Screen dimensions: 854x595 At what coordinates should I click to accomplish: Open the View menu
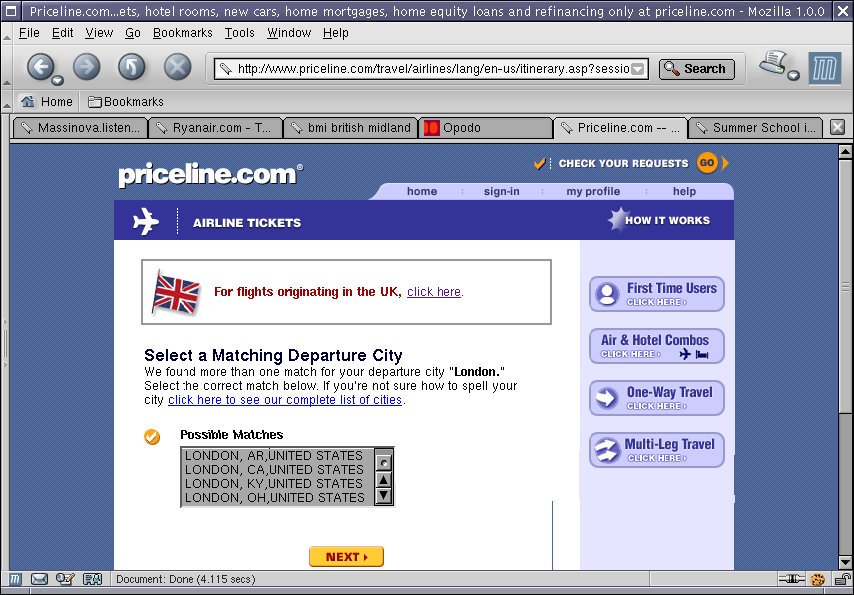pos(99,33)
